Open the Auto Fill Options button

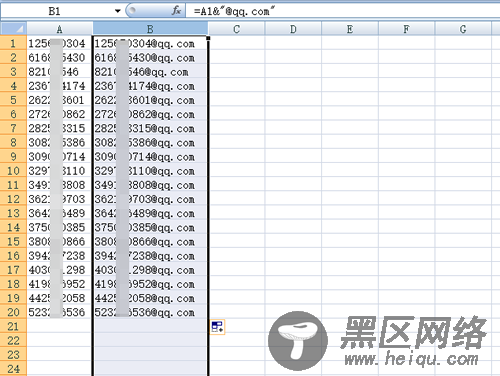point(218,327)
